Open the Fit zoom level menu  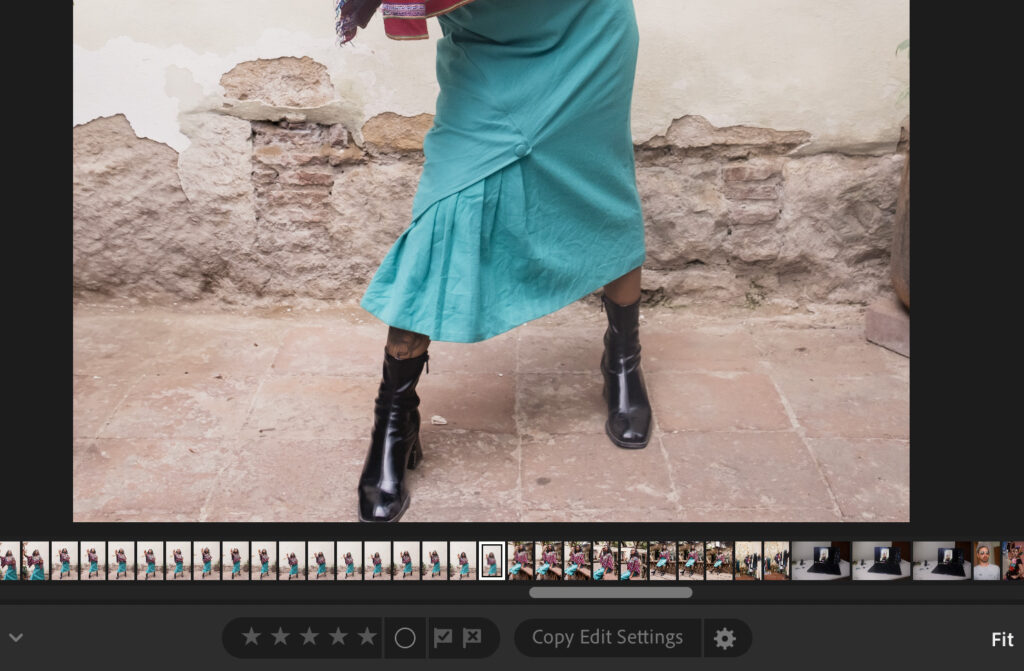1002,639
